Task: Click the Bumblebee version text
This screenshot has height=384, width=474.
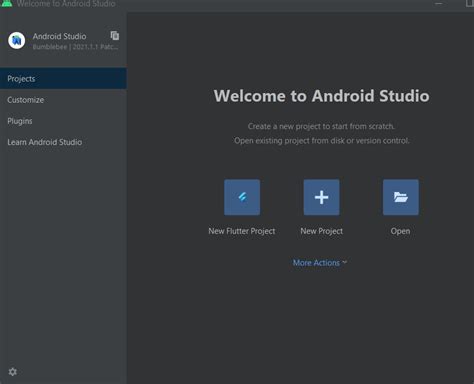Action: [x=75, y=47]
